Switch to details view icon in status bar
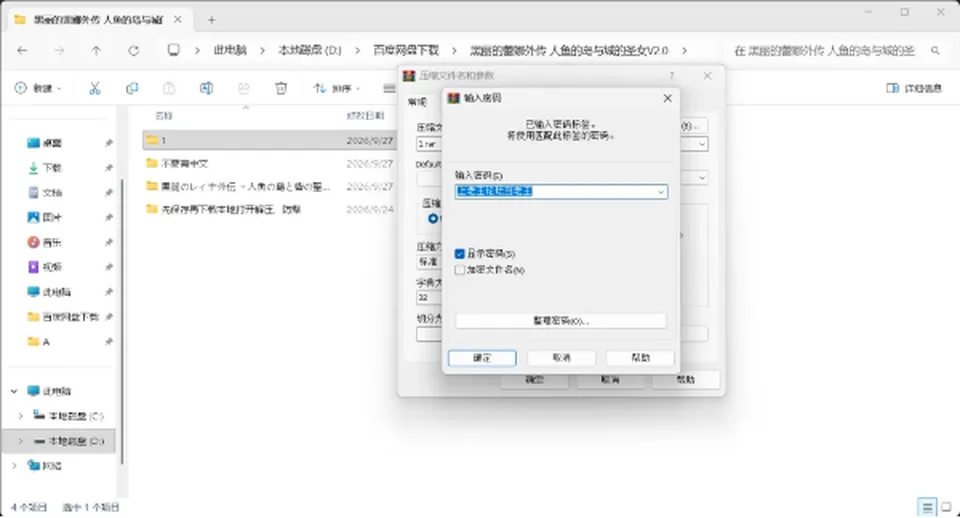960x518 pixels. (927, 507)
